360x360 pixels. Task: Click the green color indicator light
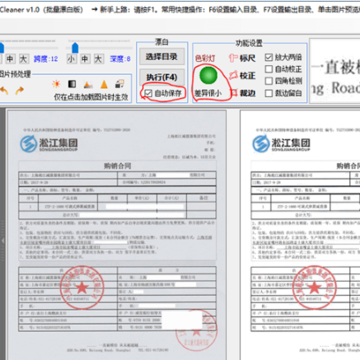(208, 75)
